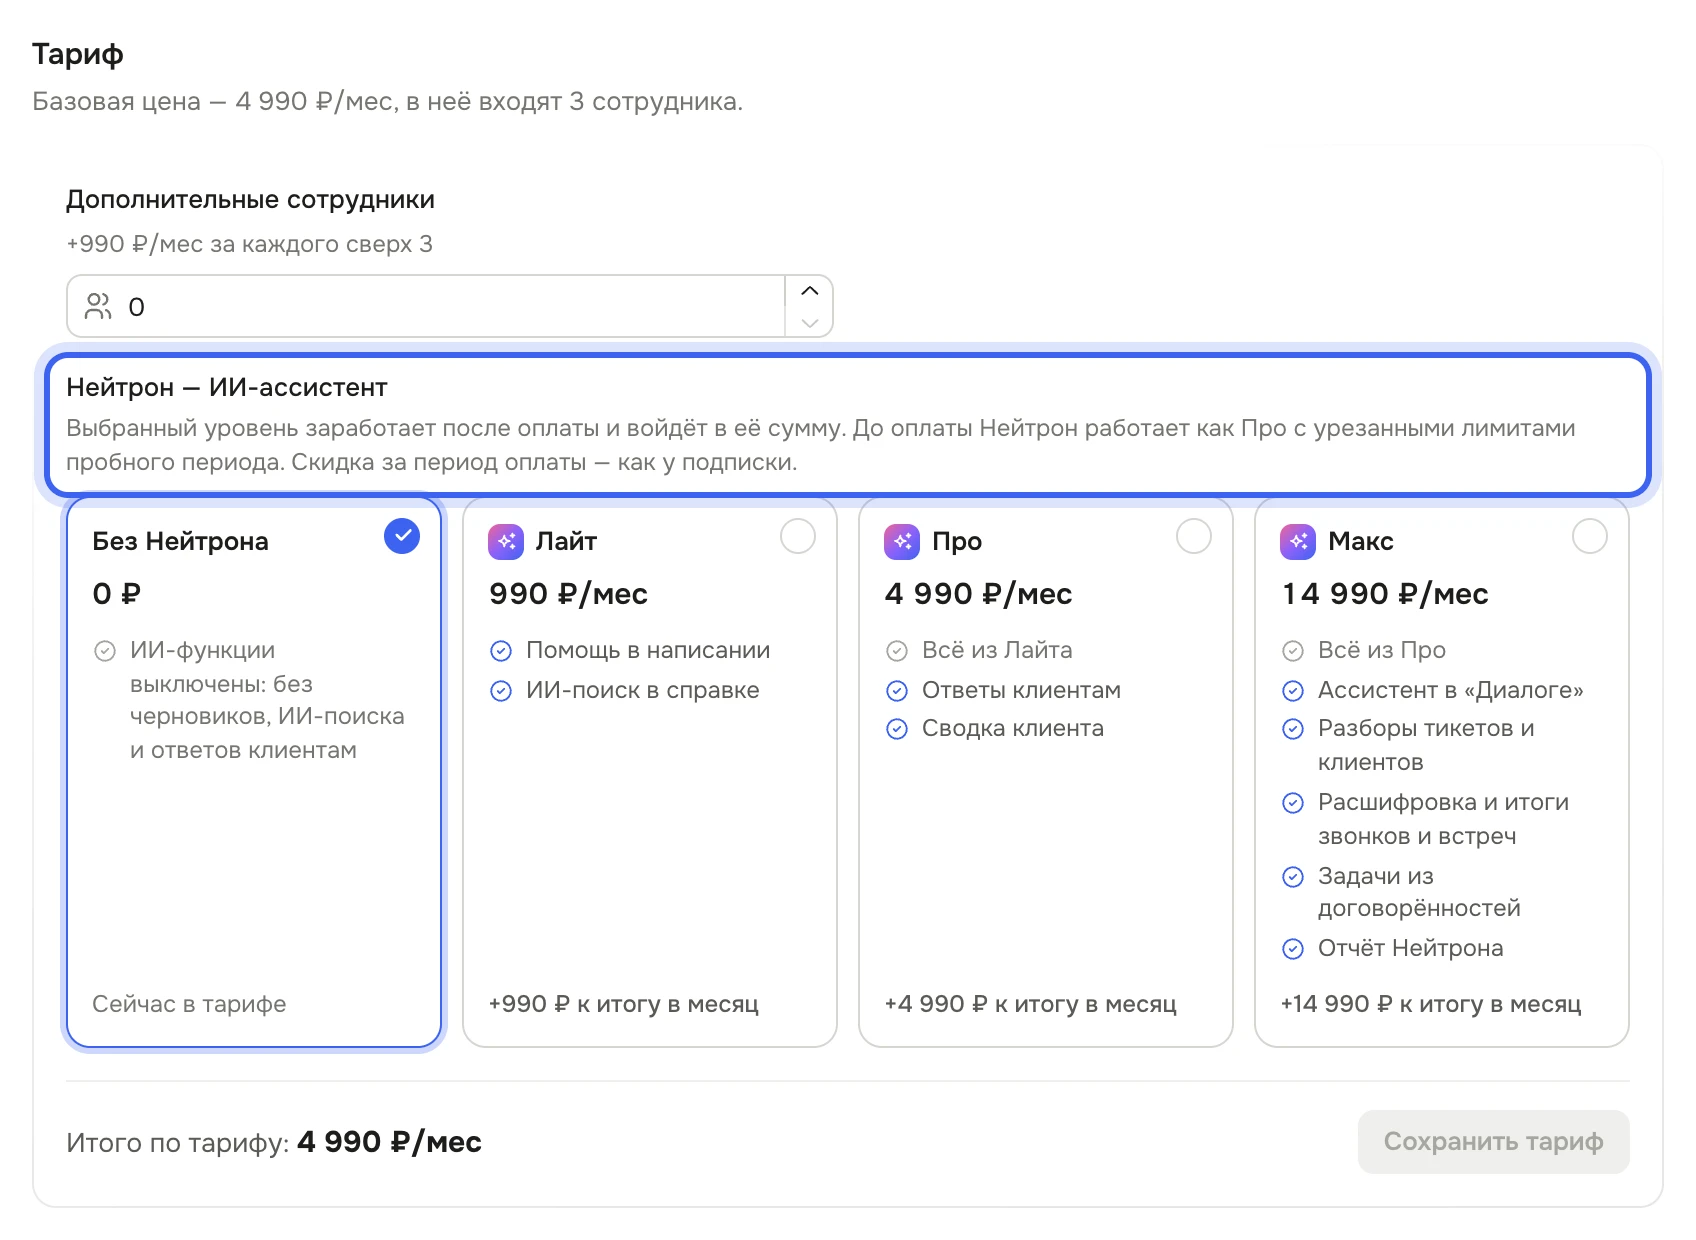
Task: Click grey check icon beside Всё из Лайта
Action: tap(897, 651)
